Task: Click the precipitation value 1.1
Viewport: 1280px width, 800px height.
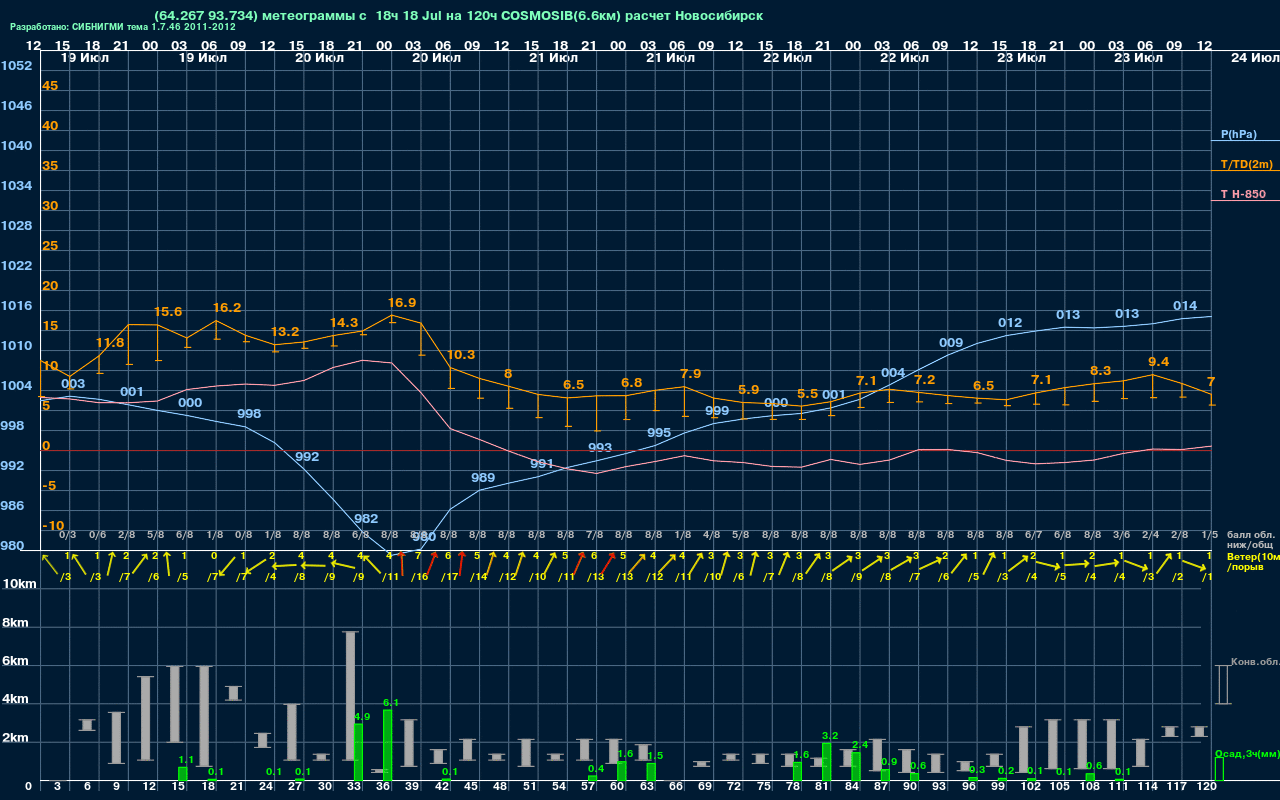Action: coord(186,760)
